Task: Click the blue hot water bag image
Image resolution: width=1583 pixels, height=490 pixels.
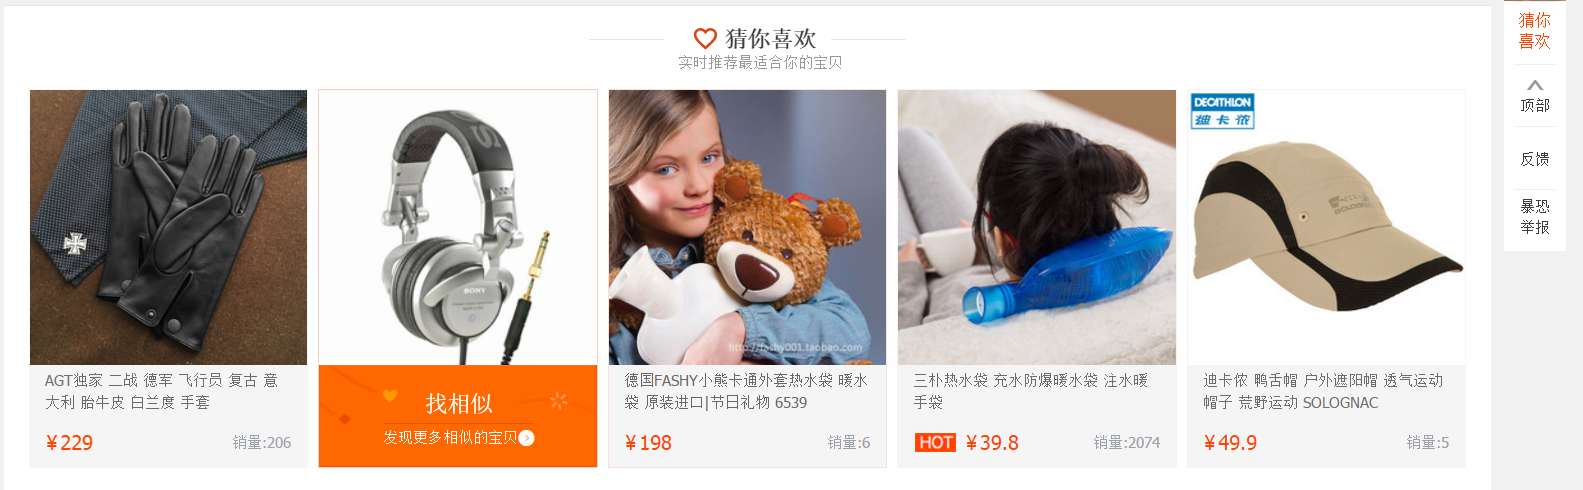Action: 1037,227
